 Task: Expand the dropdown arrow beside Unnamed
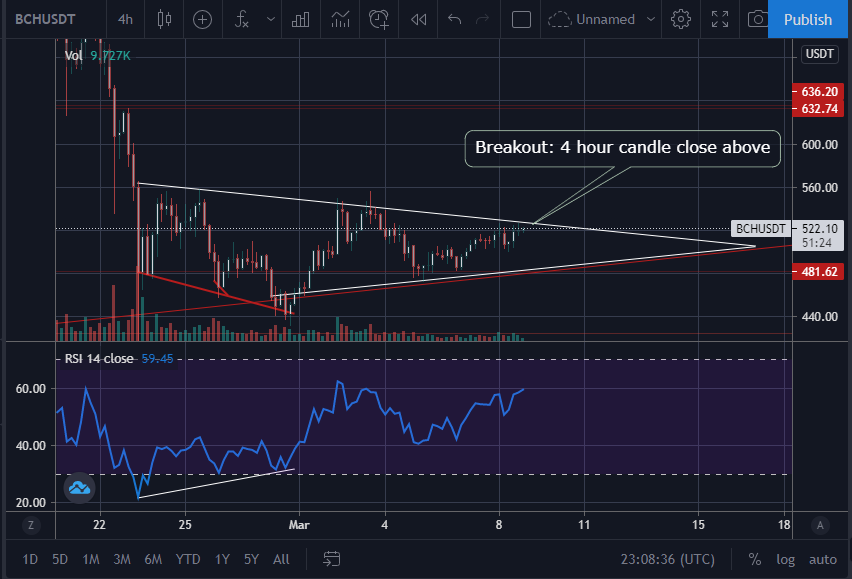(x=650, y=20)
